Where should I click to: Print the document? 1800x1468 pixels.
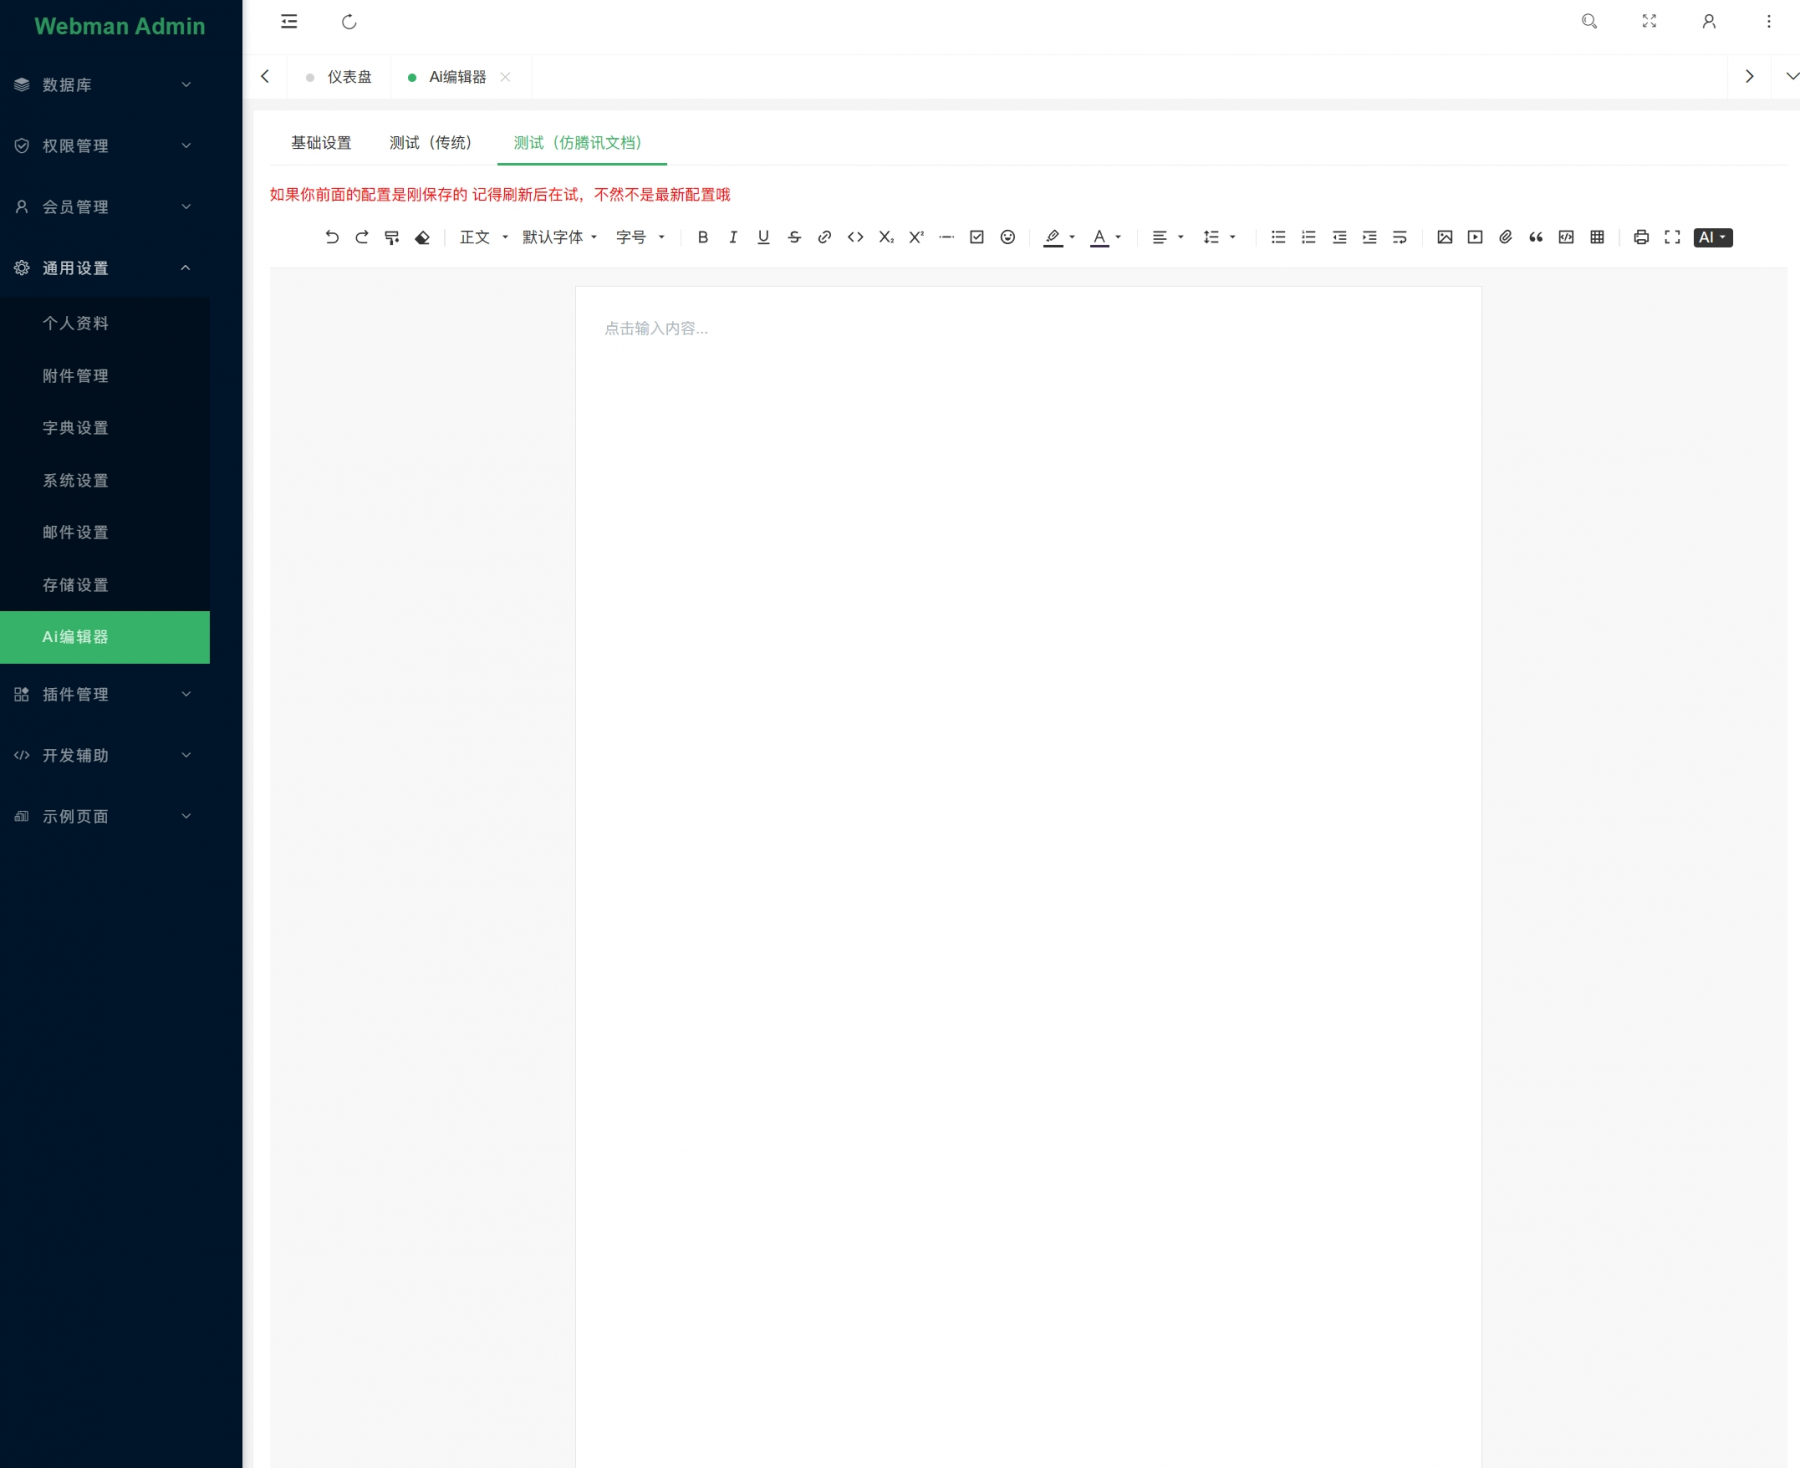(x=1641, y=237)
